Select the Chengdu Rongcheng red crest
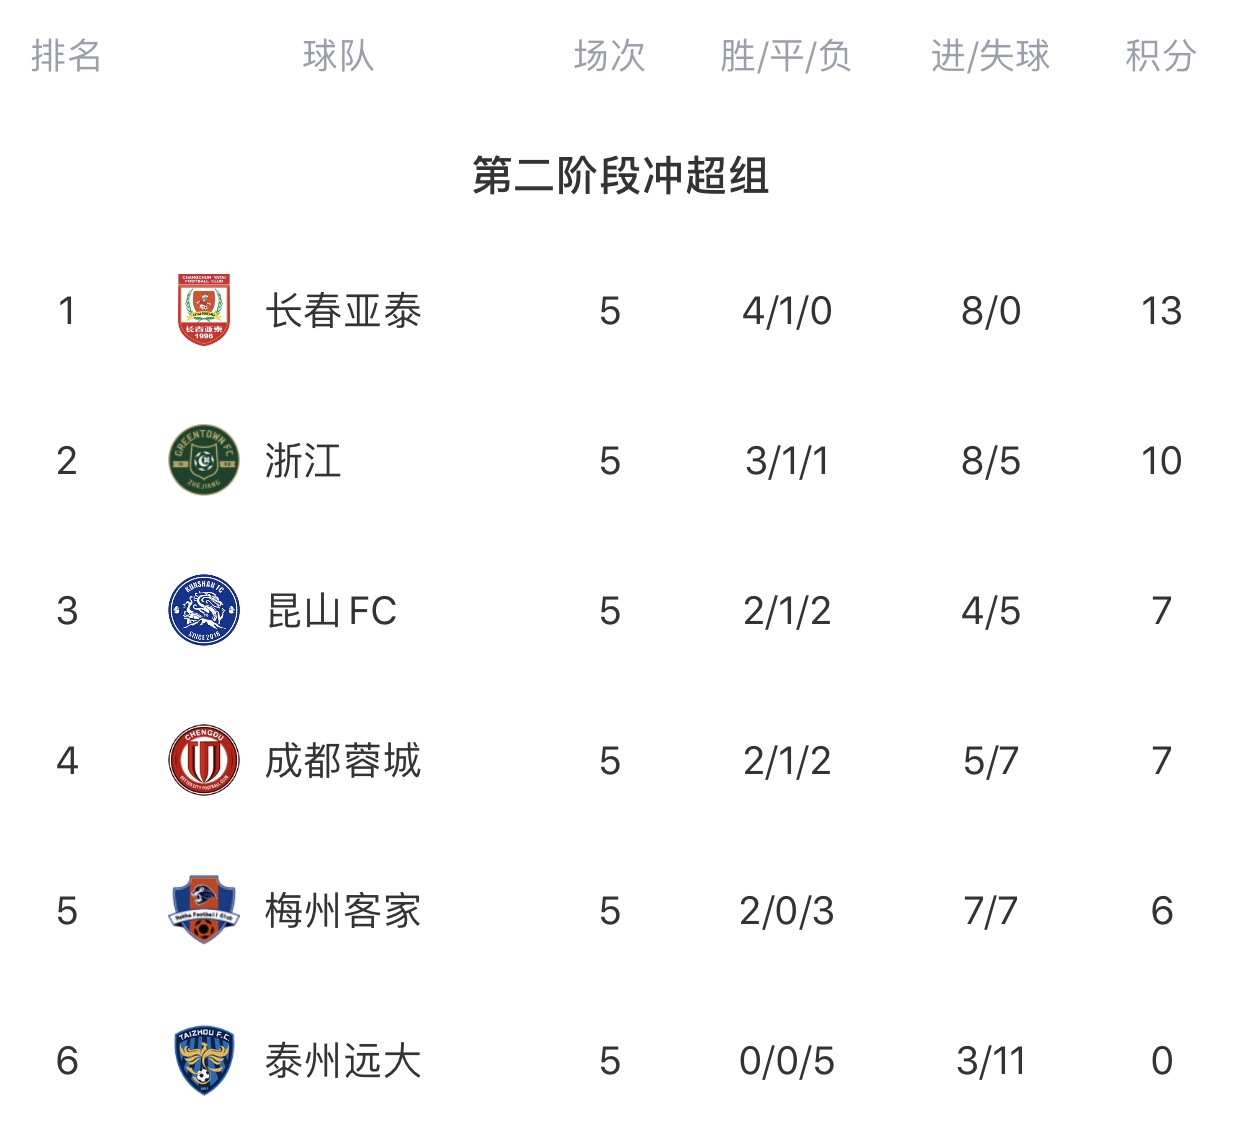The height and width of the screenshot is (1134, 1242). point(204,760)
